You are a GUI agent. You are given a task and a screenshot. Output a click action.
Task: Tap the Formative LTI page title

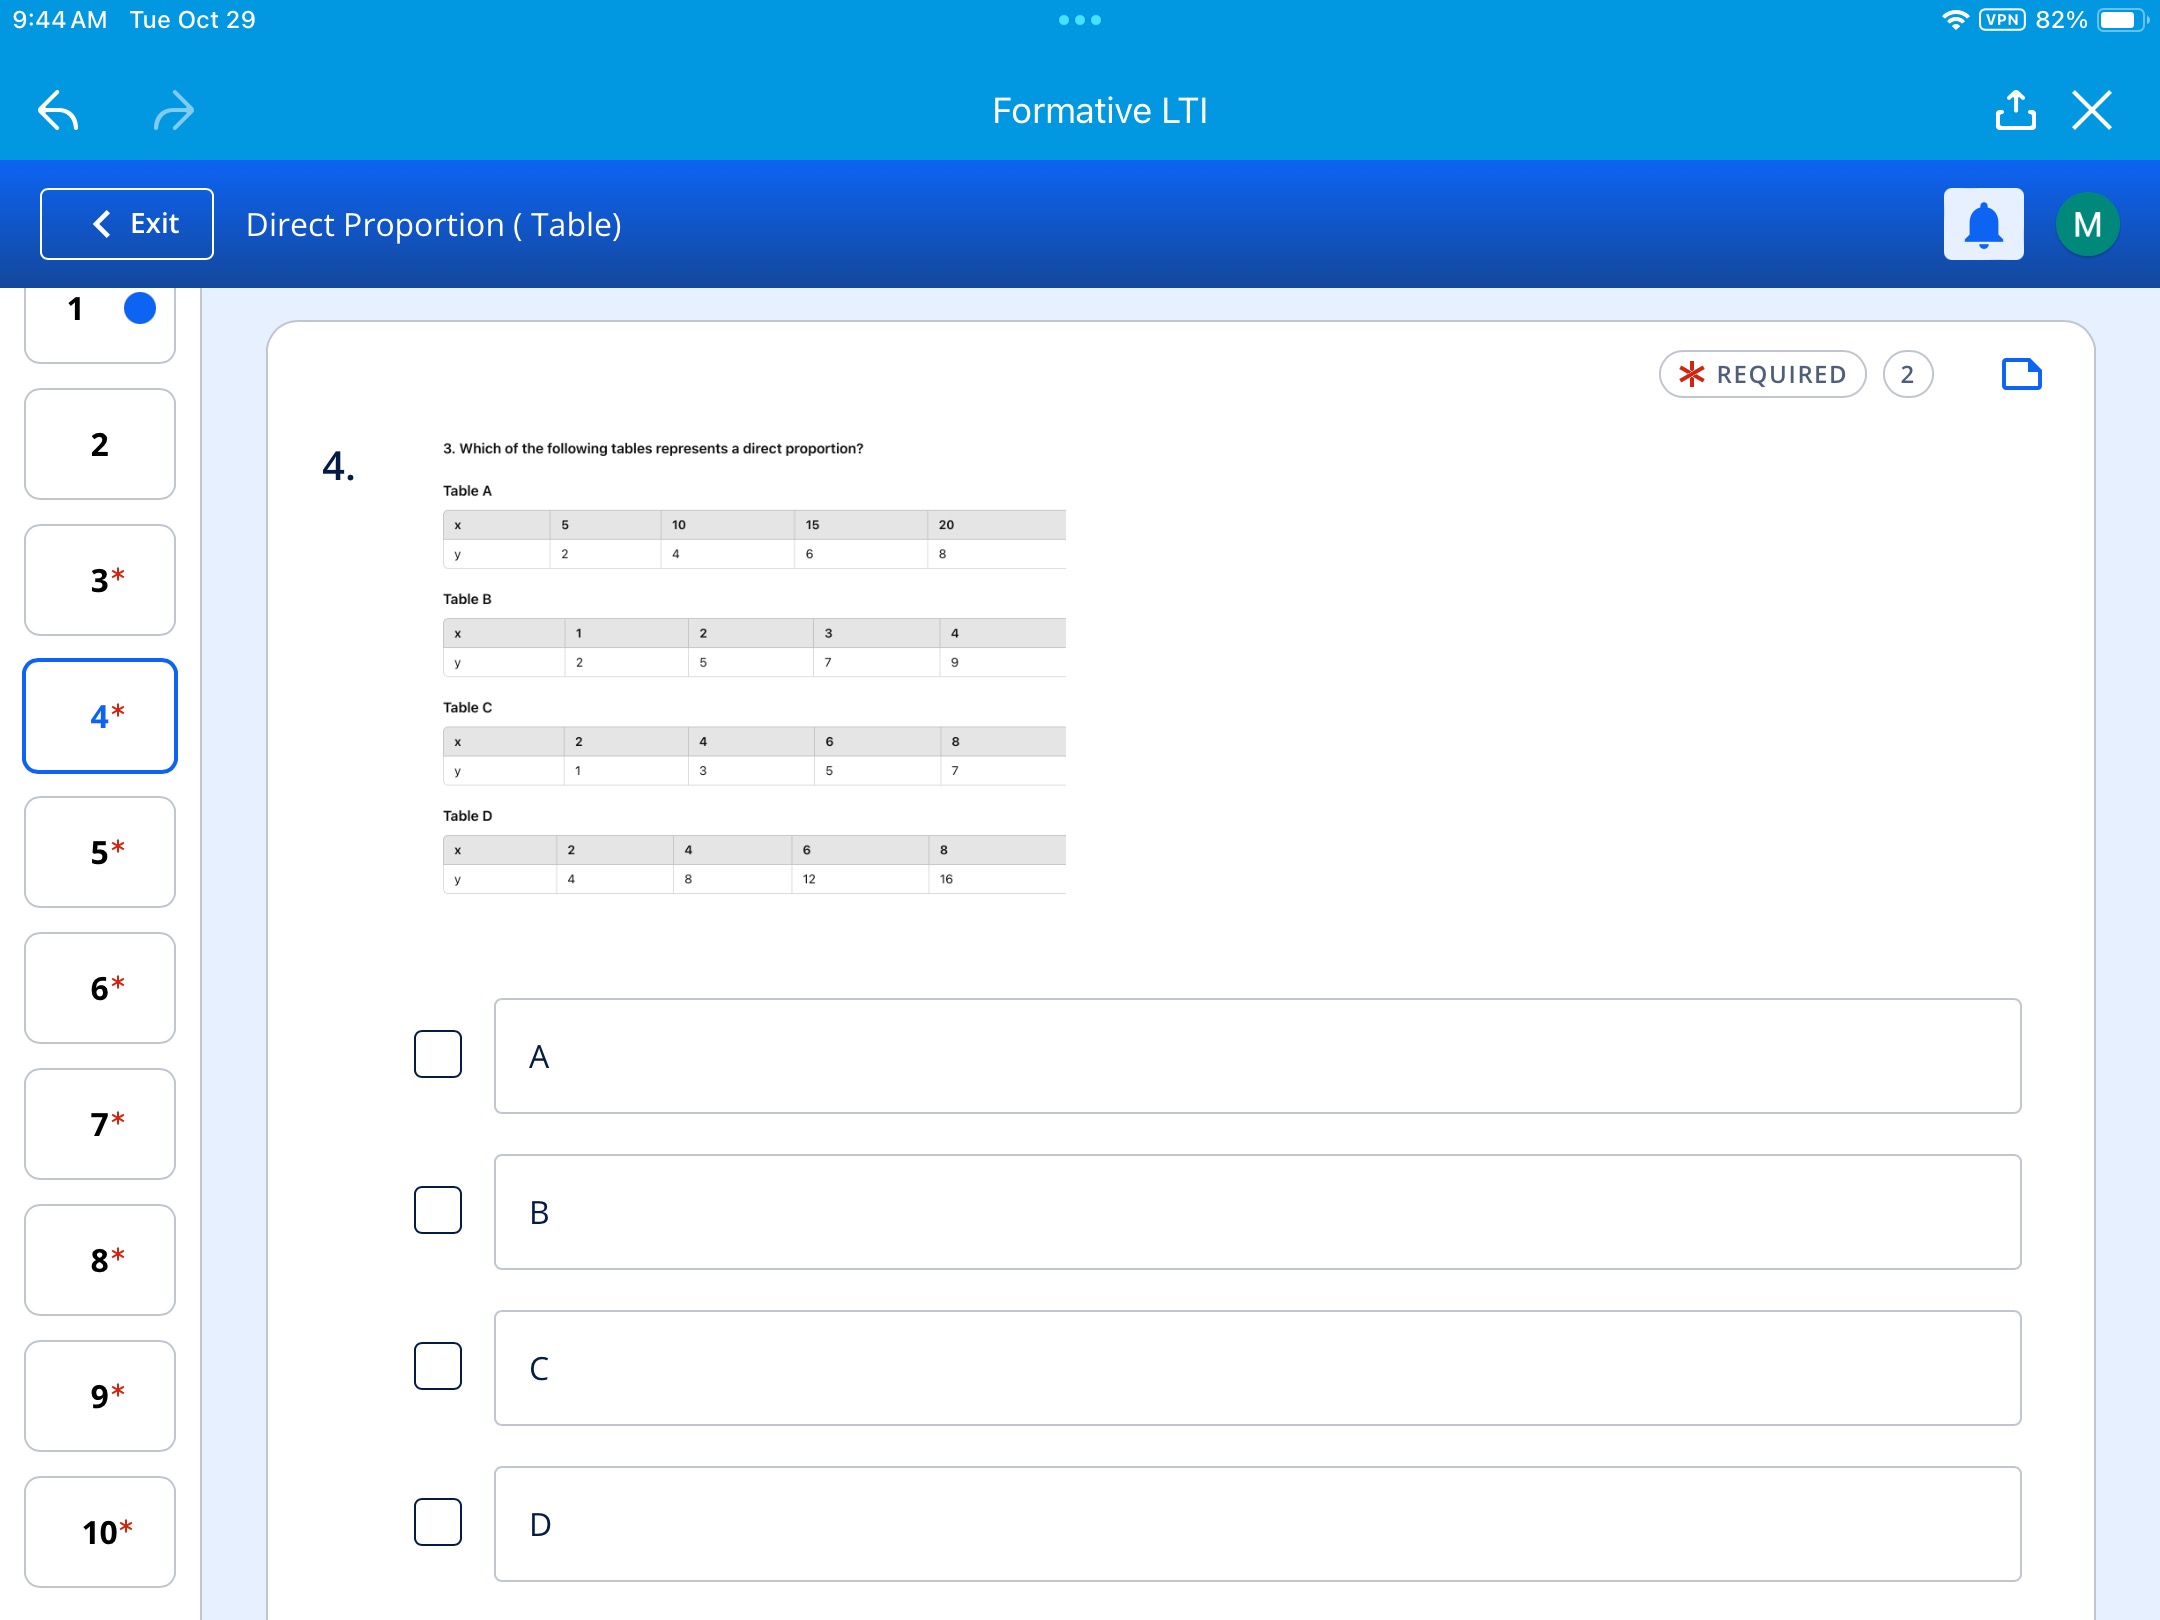[x=1100, y=110]
